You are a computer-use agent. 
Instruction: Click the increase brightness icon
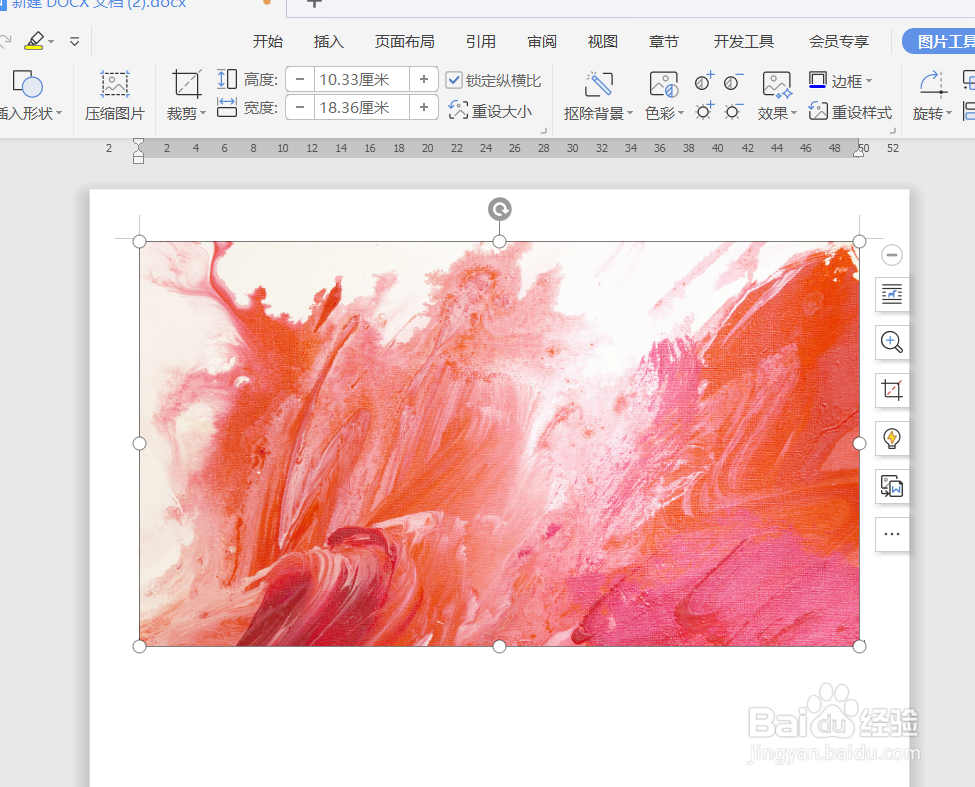tap(705, 111)
